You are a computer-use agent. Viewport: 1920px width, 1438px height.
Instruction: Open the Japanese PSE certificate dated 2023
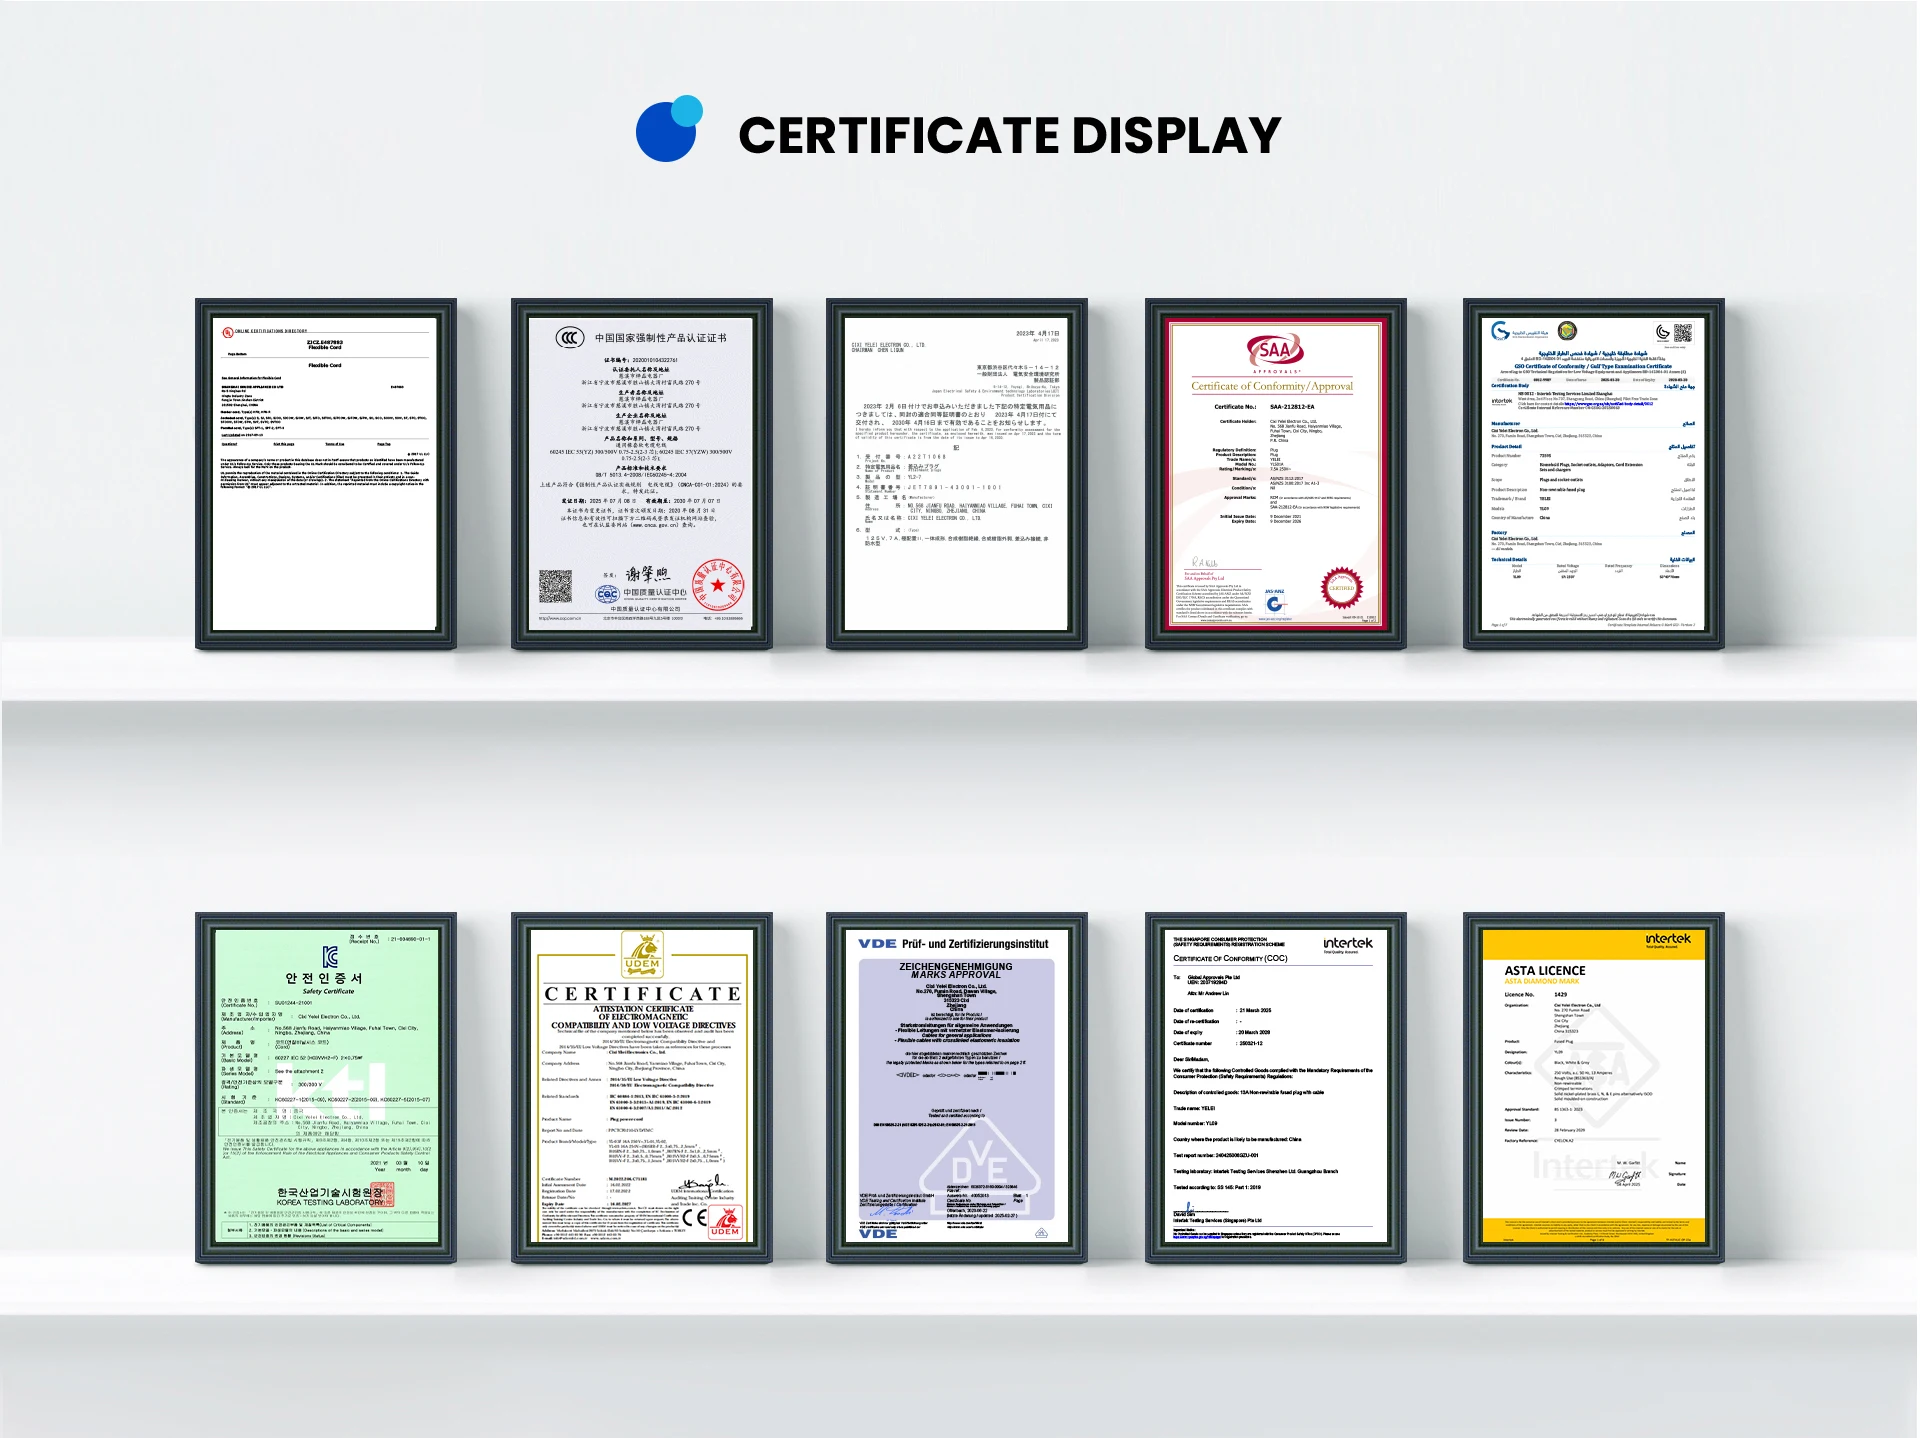pyautogui.click(x=956, y=474)
